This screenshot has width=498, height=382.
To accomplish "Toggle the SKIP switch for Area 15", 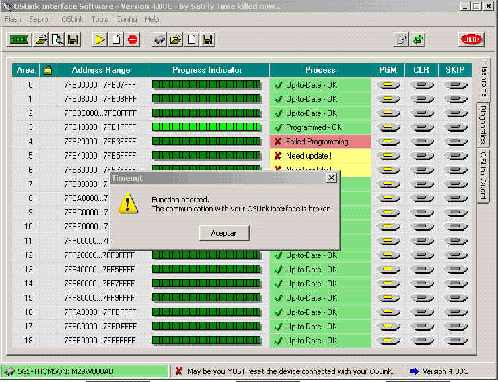I will [457, 298].
